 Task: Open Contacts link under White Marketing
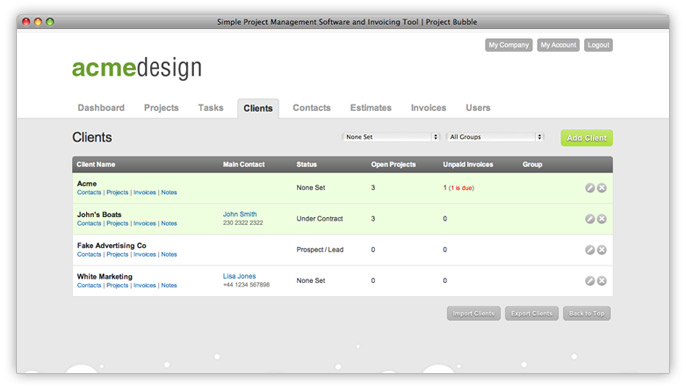click(x=89, y=286)
